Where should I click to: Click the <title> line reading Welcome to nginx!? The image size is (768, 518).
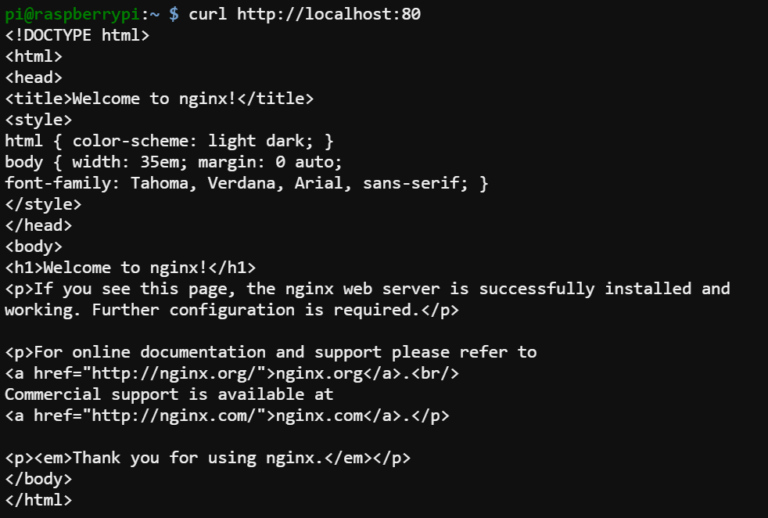160,98
